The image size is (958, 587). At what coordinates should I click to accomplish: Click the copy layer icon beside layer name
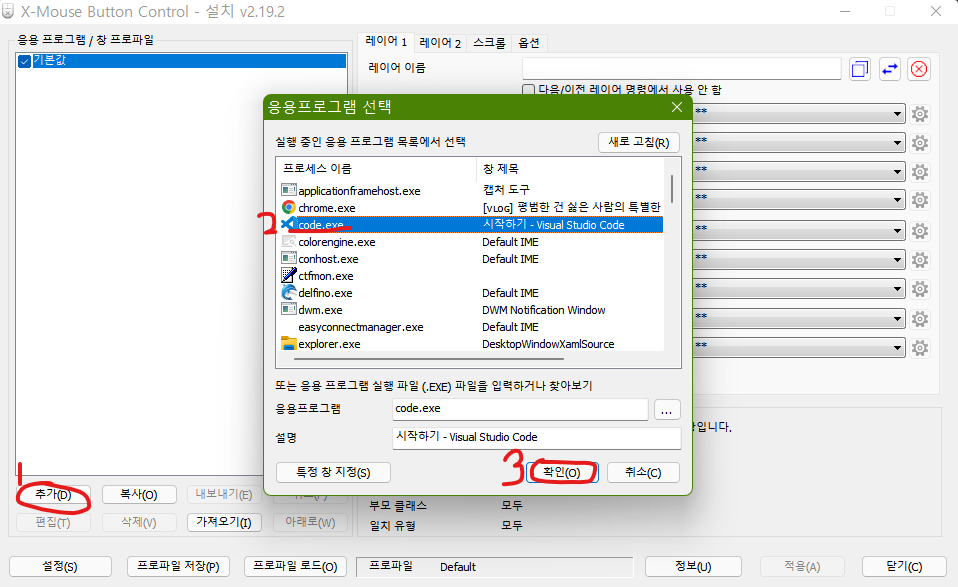coord(860,69)
